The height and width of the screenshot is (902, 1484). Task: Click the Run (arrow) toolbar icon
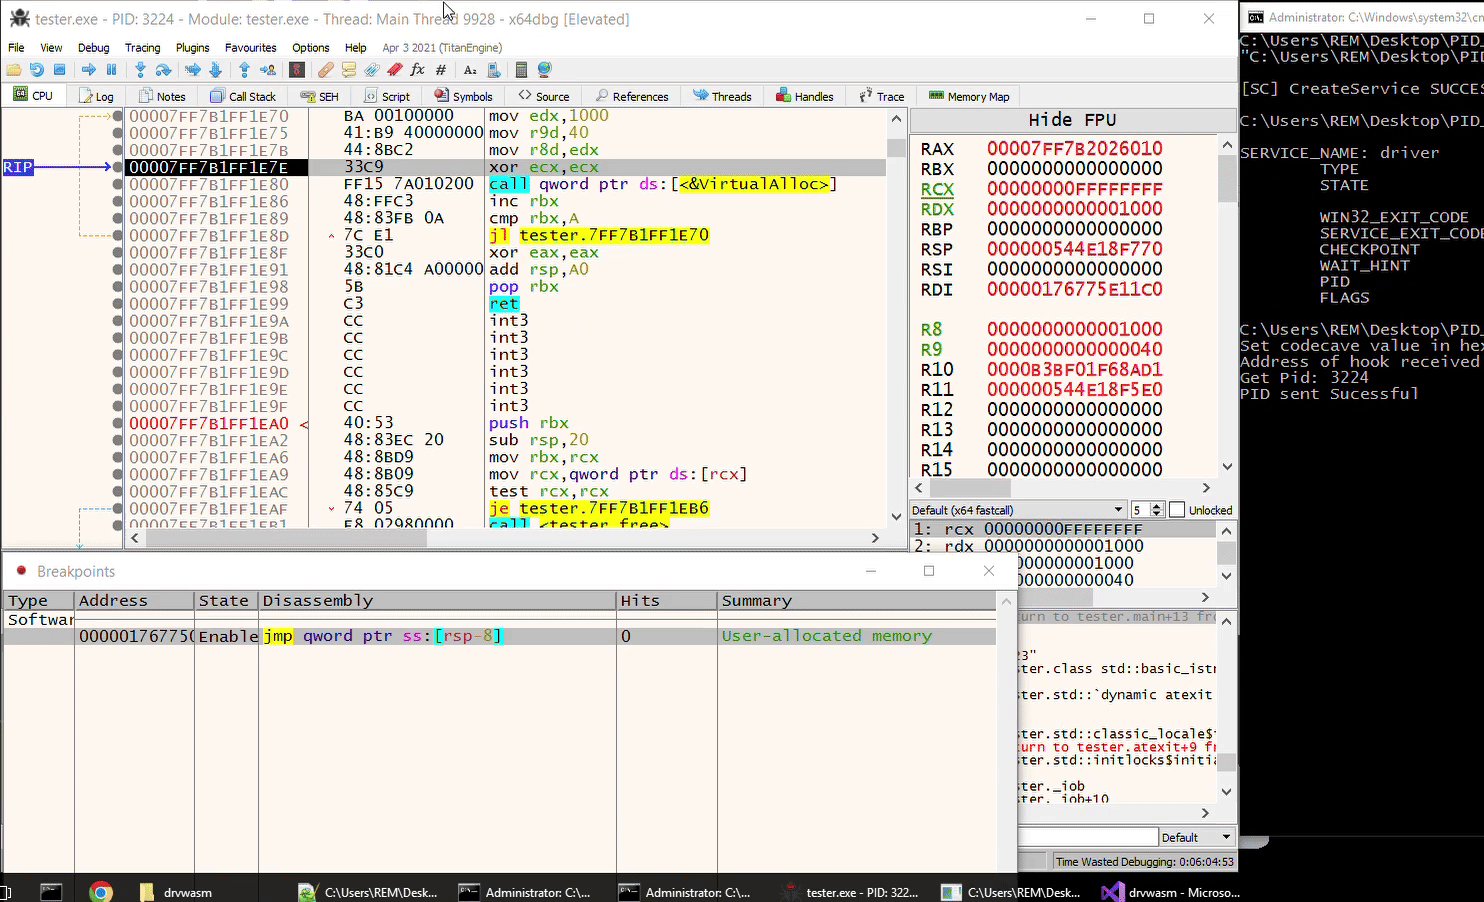88,70
